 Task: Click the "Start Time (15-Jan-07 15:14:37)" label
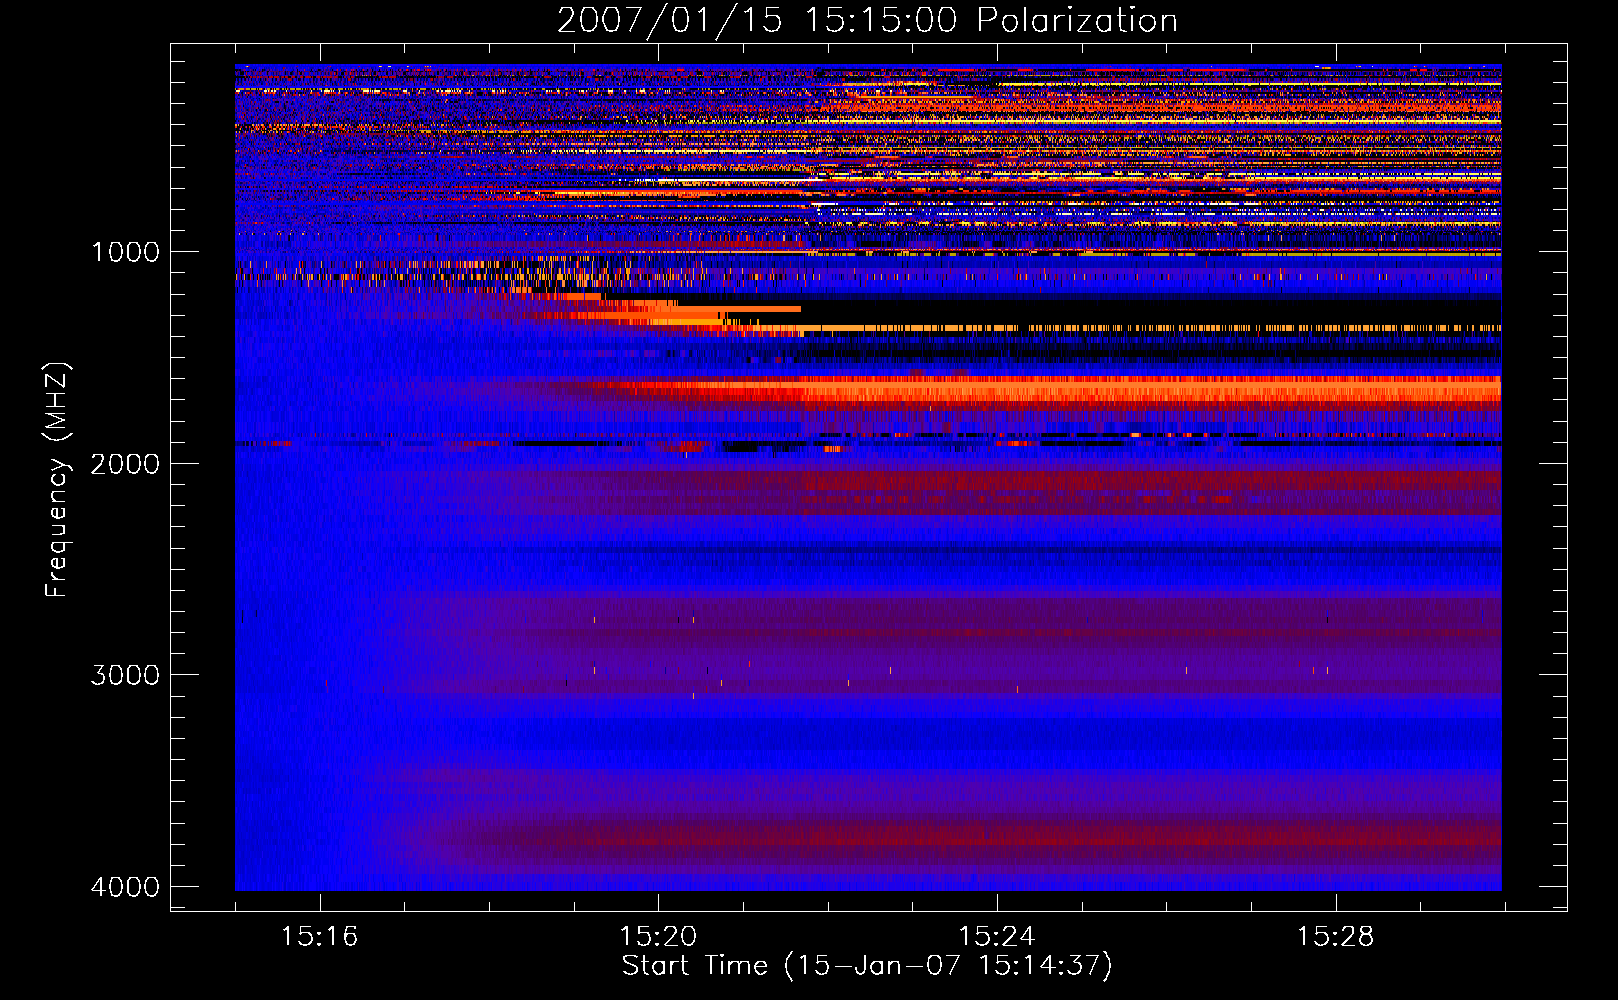pyautogui.click(x=867, y=966)
